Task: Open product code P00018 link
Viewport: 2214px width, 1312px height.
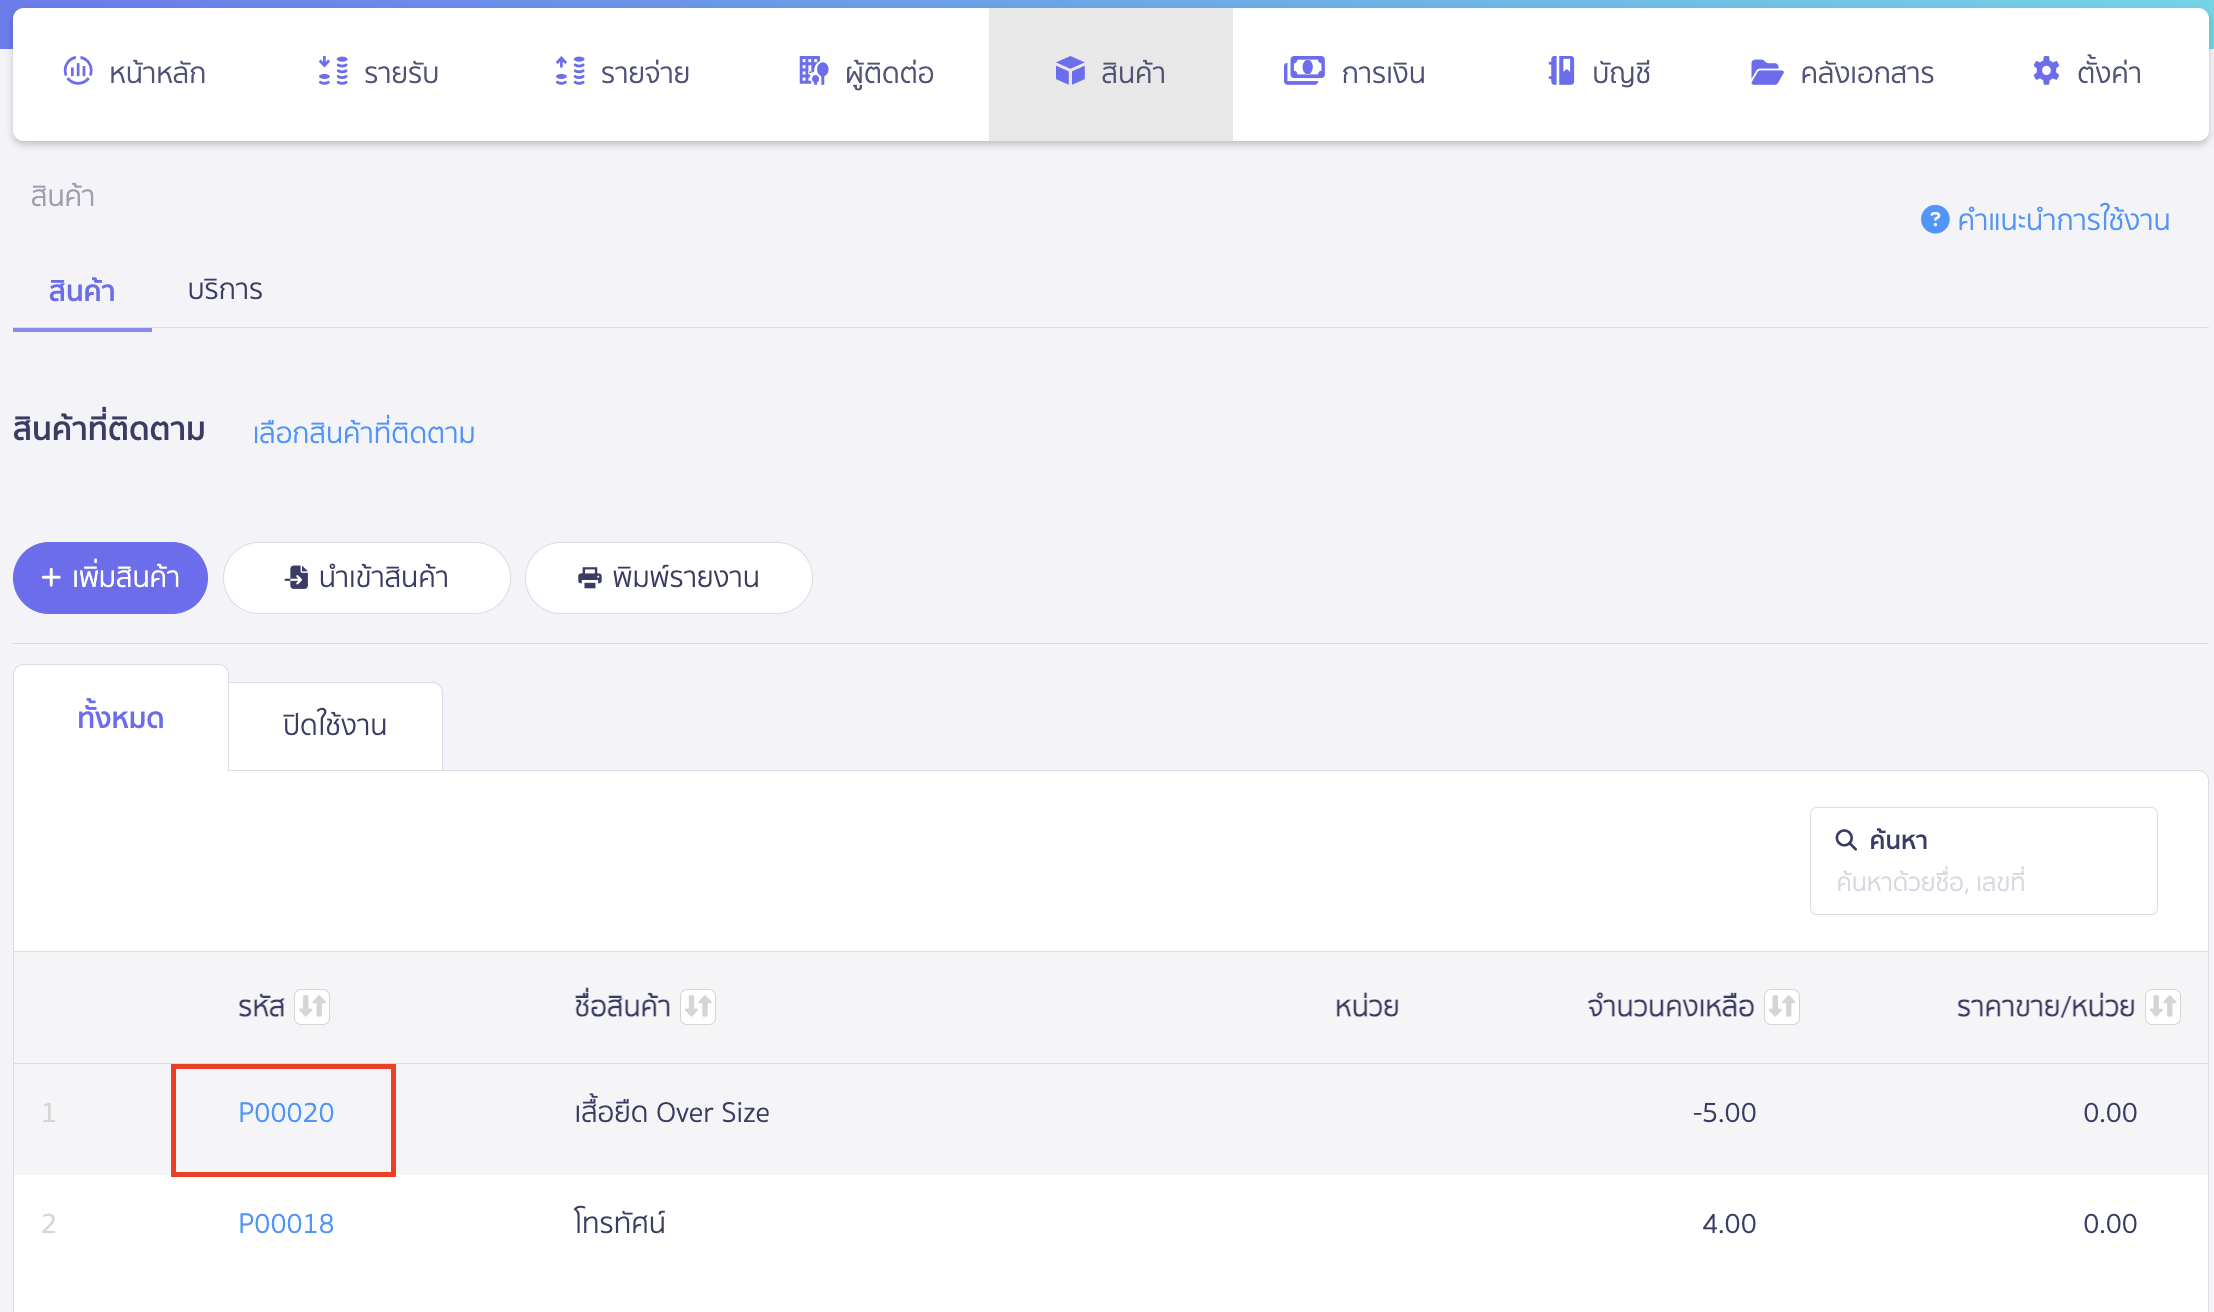Action: click(286, 1223)
